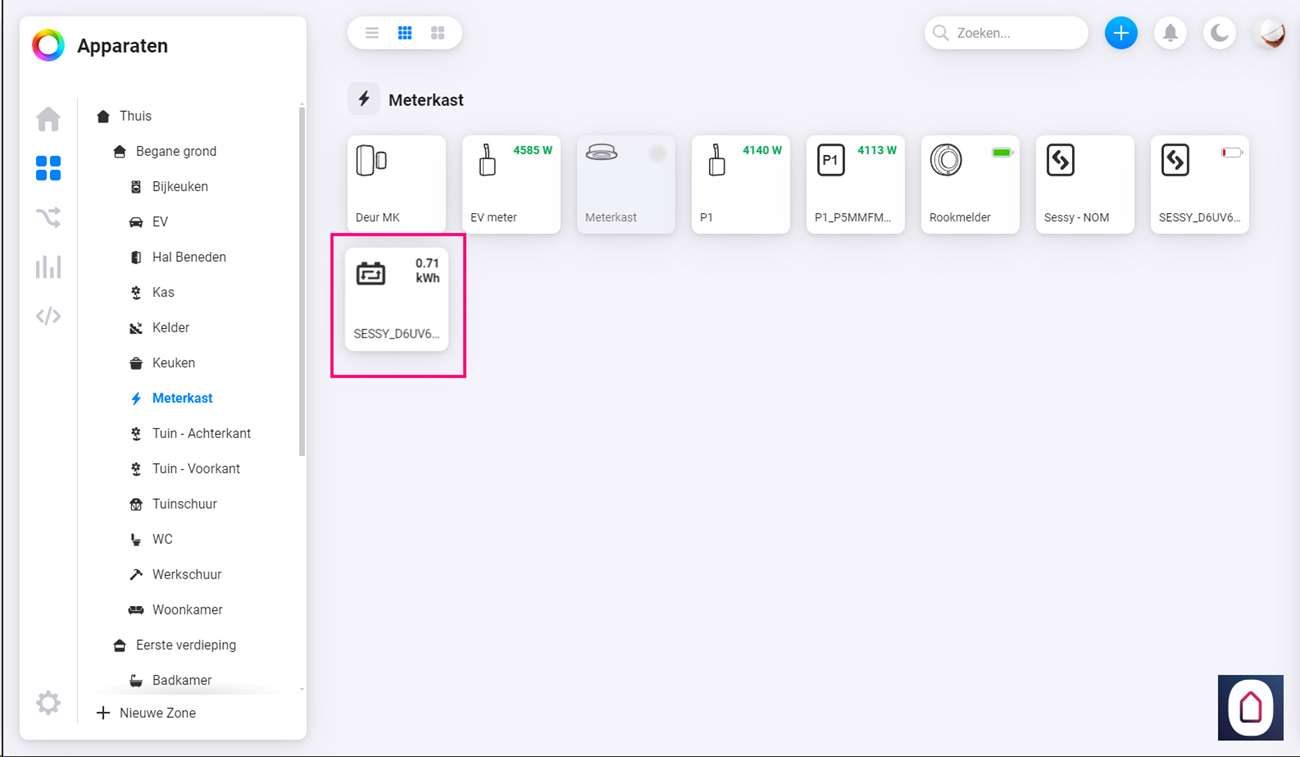Open the Deur MK device tile

point(397,185)
